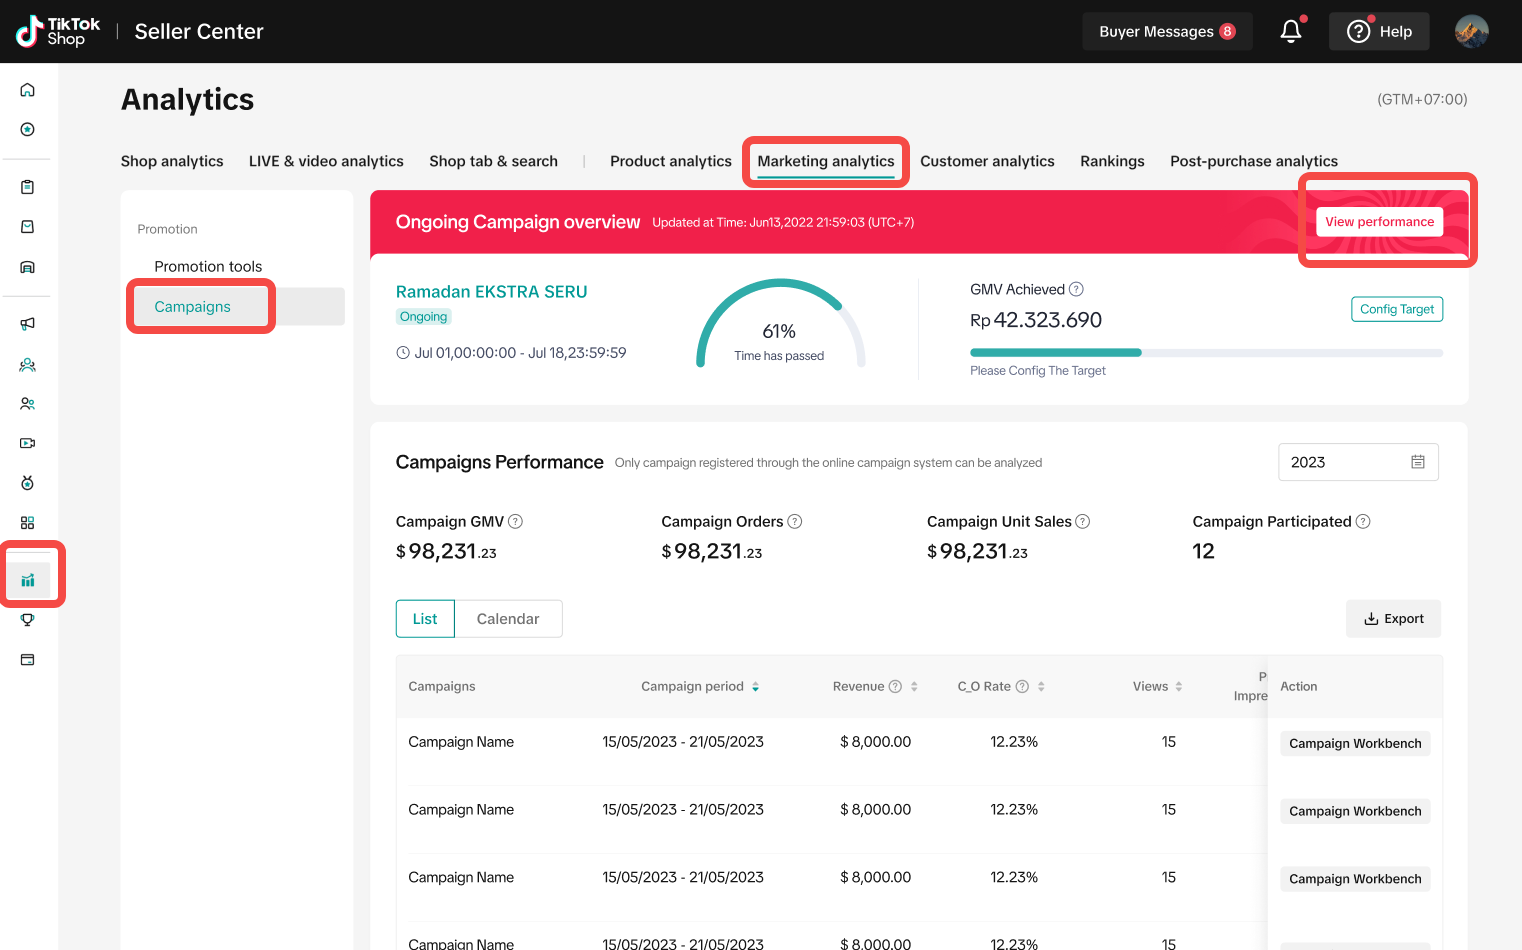1522x950 pixels.
Task: Click the trophy icon in sidebar
Action: (x=28, y=620)
